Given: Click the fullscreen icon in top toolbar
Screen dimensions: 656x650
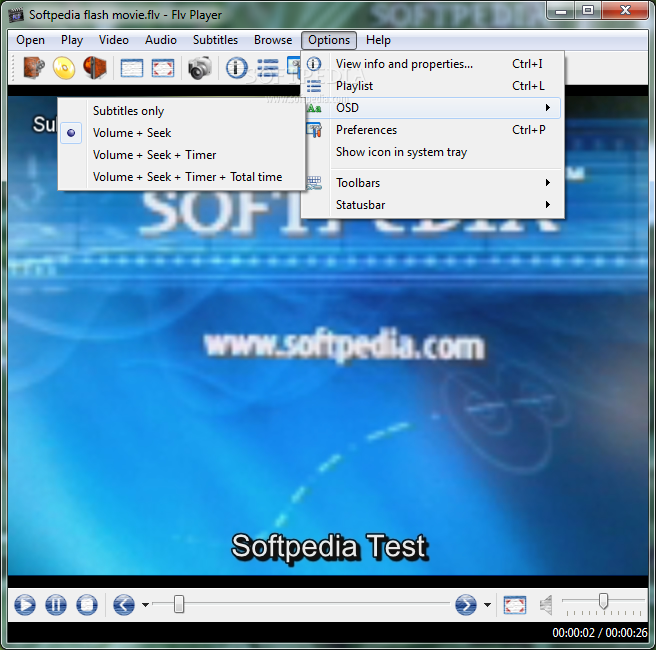Looking at the screenshot, I should (163, 68).
